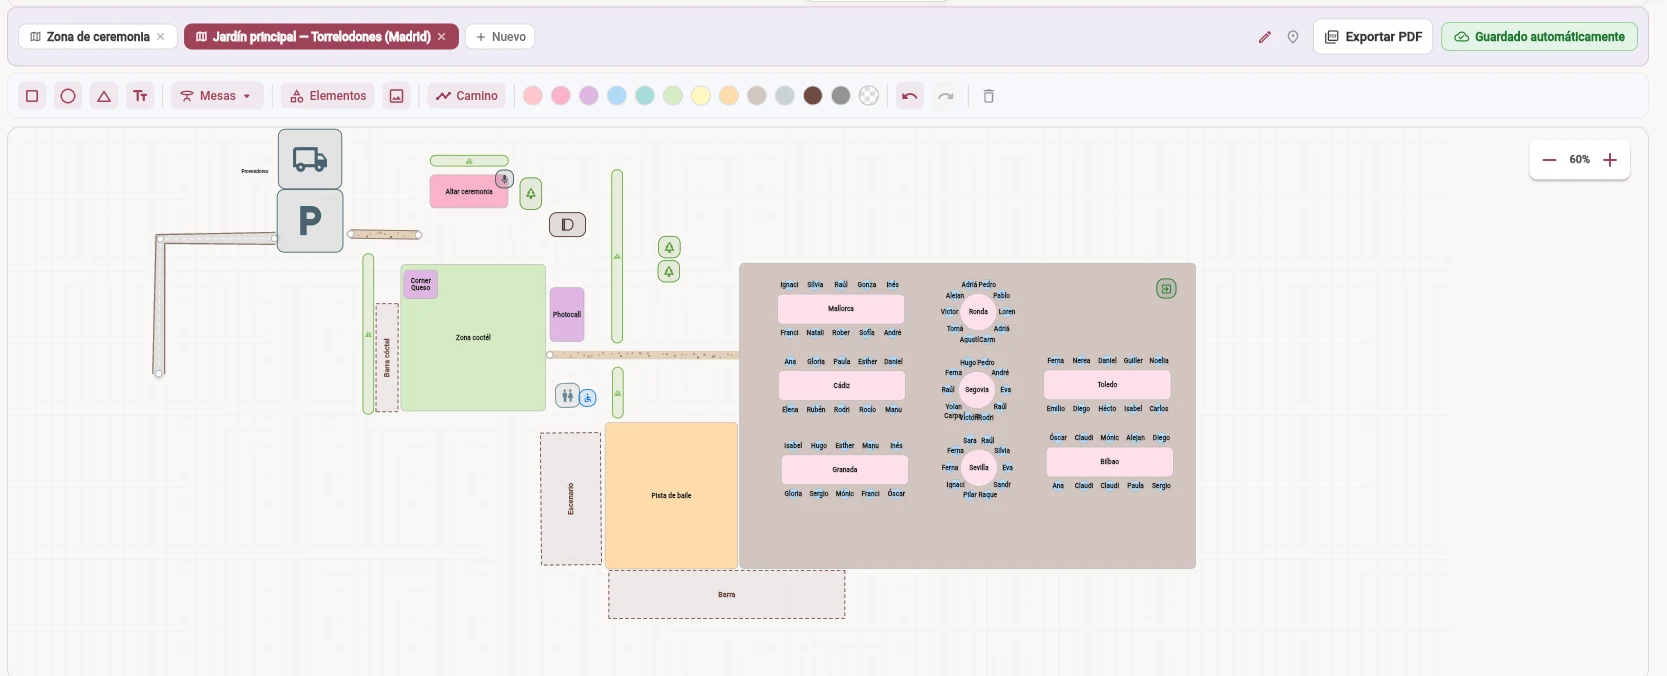Select the Barra block below the dance floor
The width and height of the screenshot is (1667, 676).
click(727, 595)
